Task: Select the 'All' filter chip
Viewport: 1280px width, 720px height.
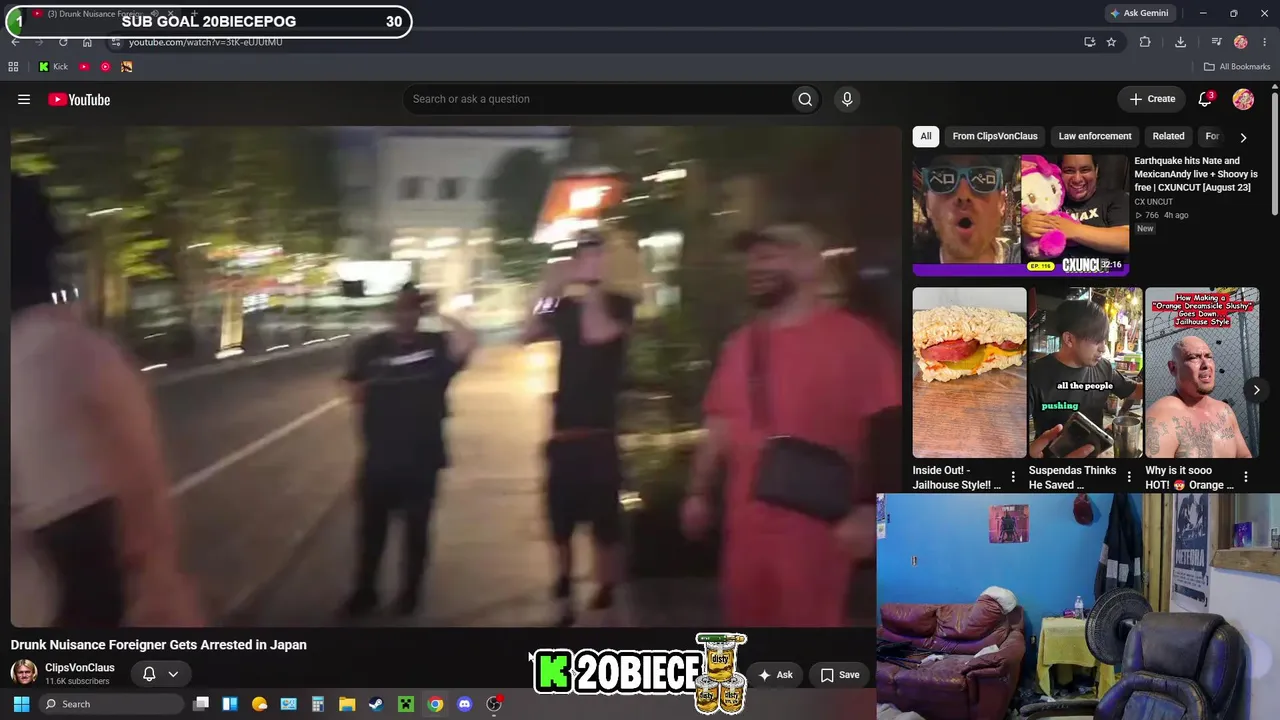Action: (926, 136)
